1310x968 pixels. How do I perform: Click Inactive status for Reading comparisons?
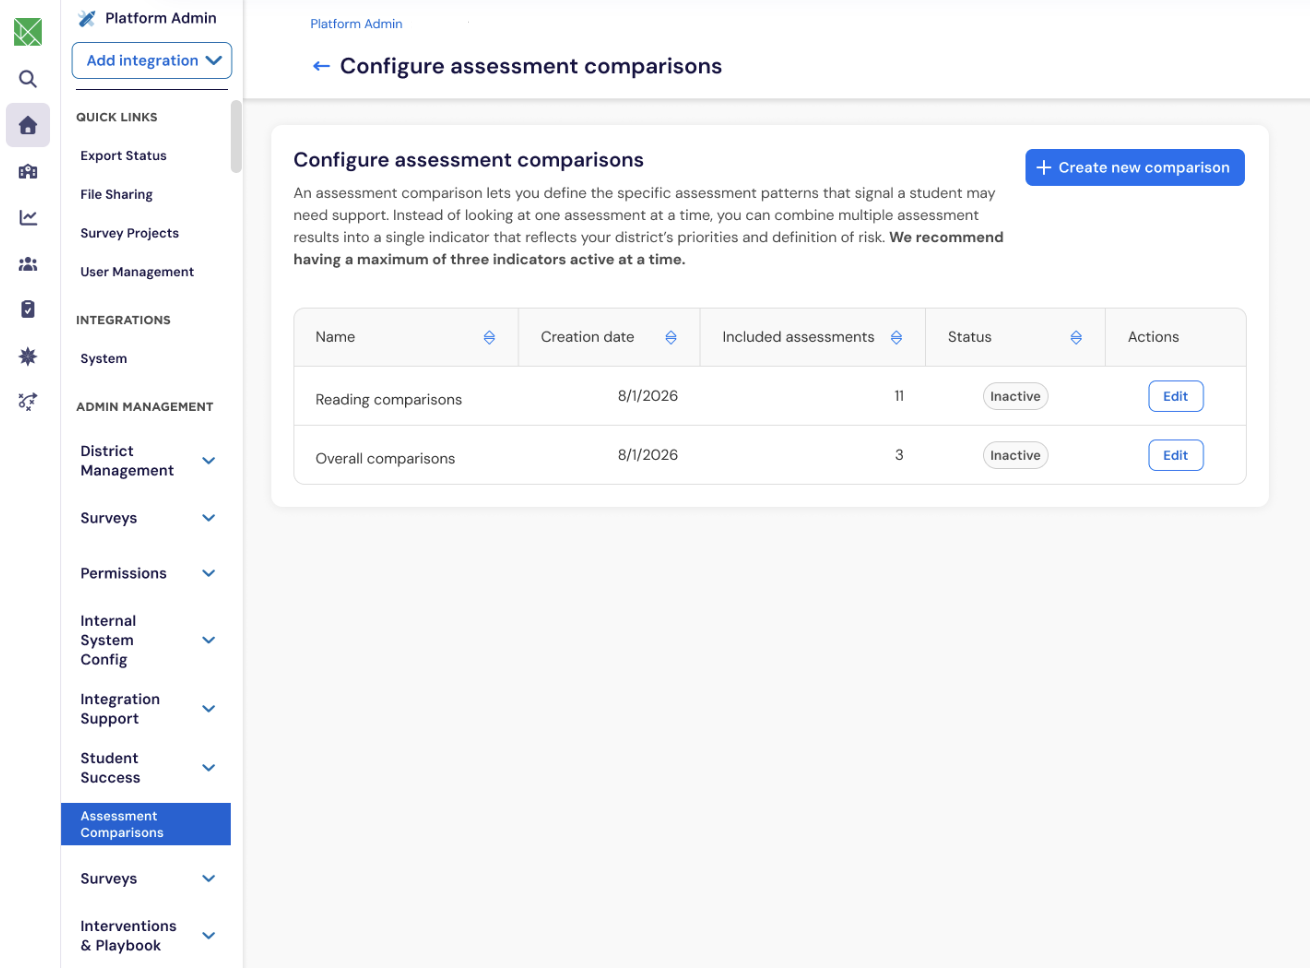coord(1015,396)
